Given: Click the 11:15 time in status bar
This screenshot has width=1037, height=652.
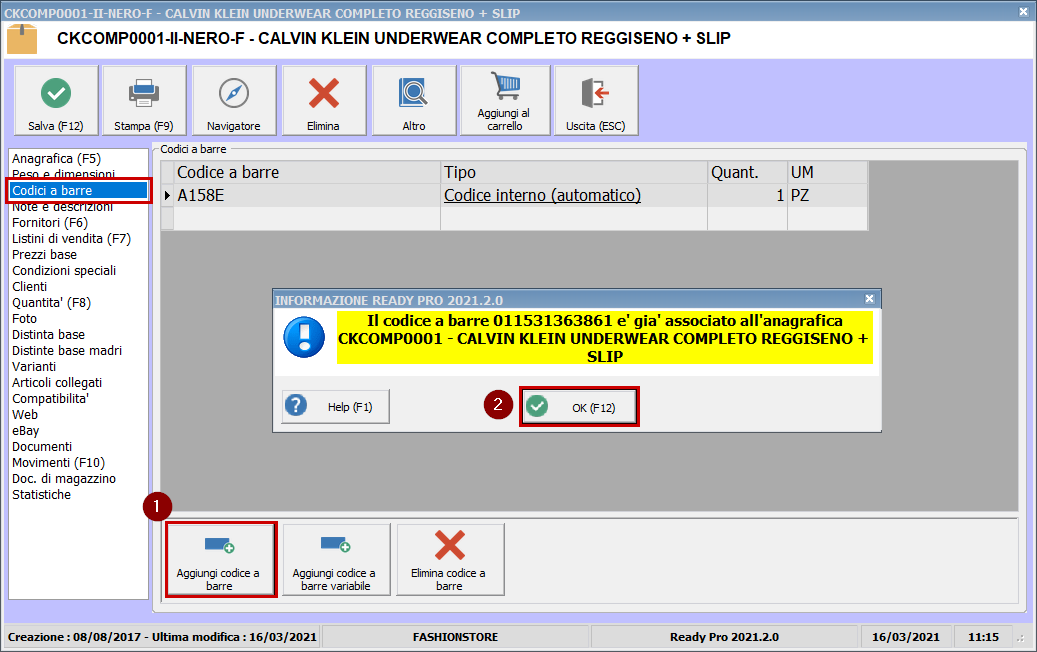Looking at the screenshot, I should tap(983, 637).
